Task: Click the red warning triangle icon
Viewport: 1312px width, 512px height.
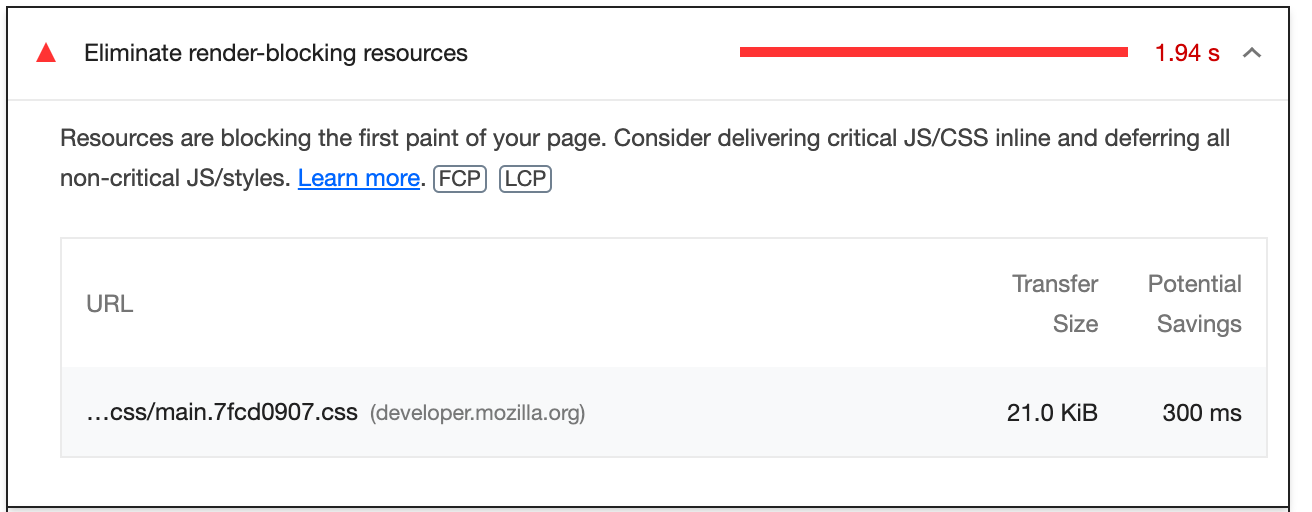Action: pos(46,54)
